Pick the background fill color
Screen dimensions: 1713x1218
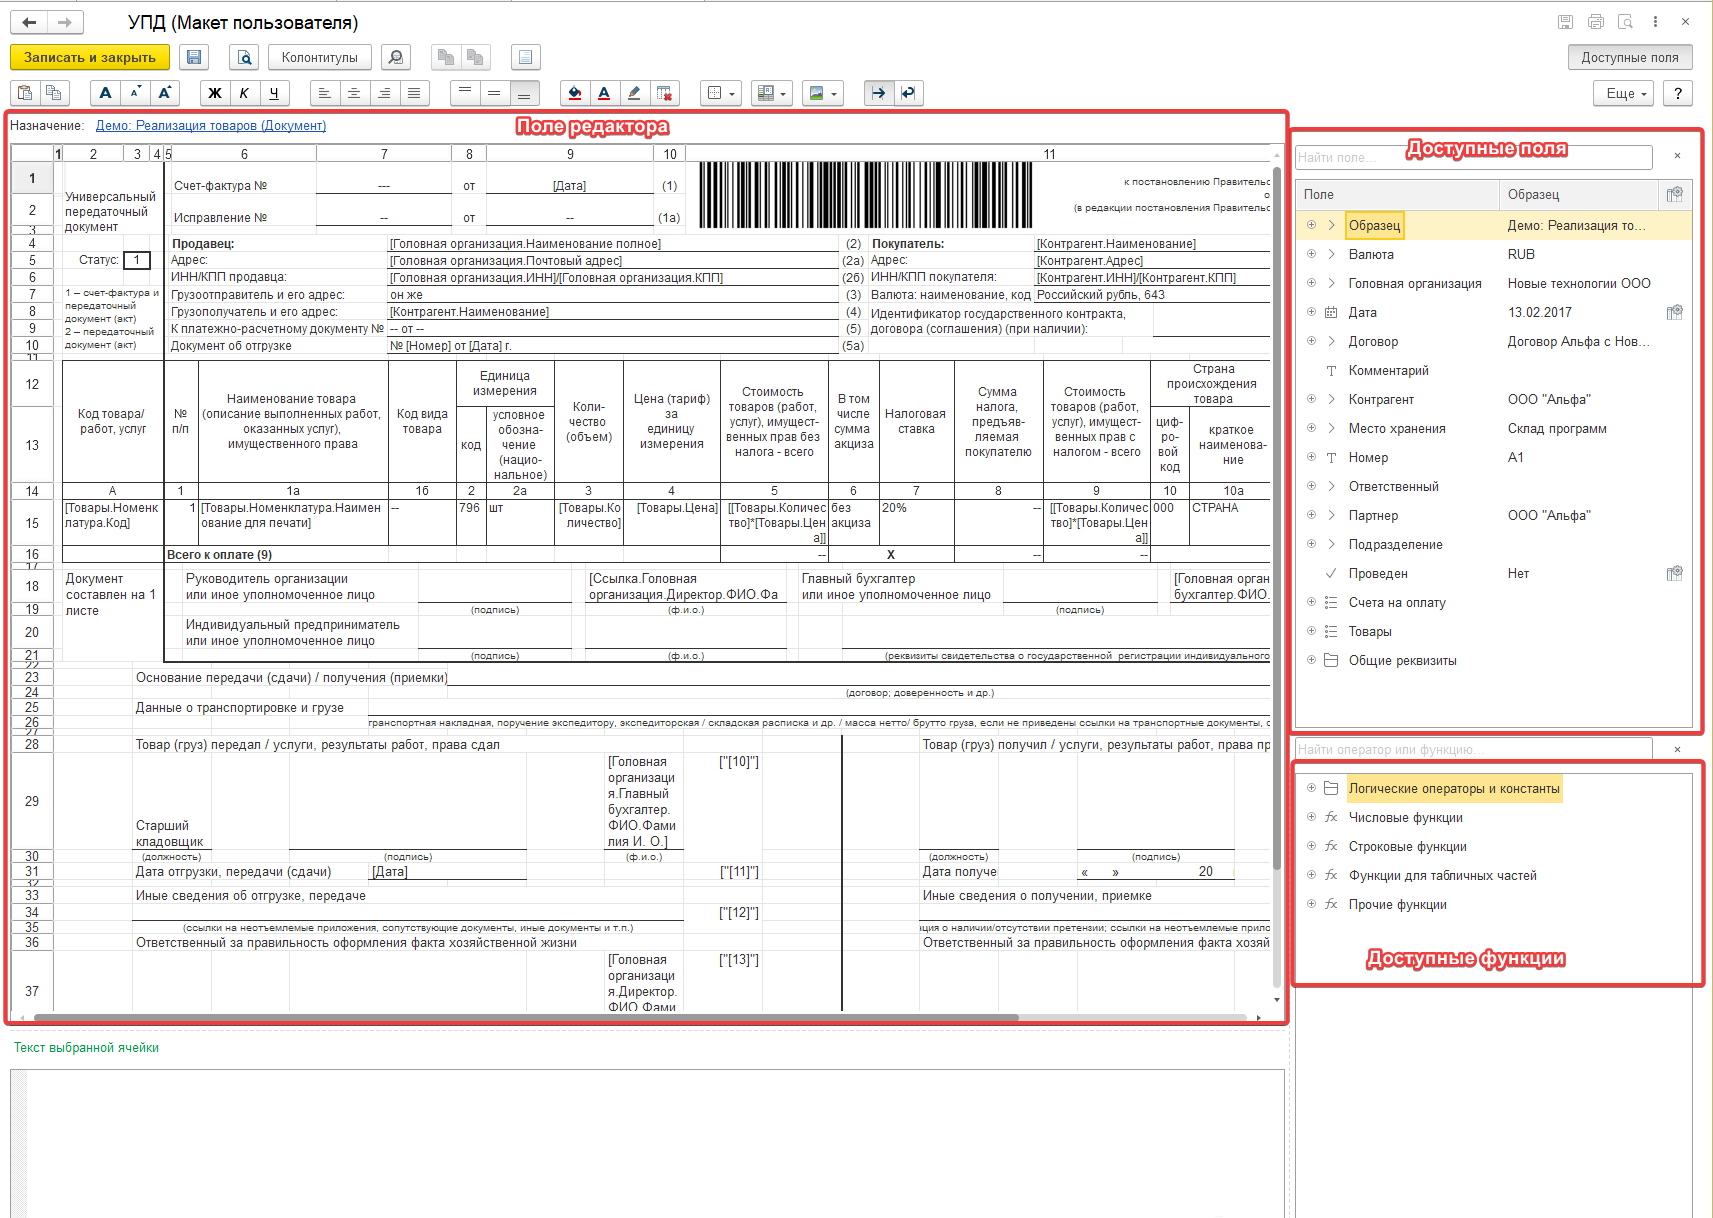point(574,93)
